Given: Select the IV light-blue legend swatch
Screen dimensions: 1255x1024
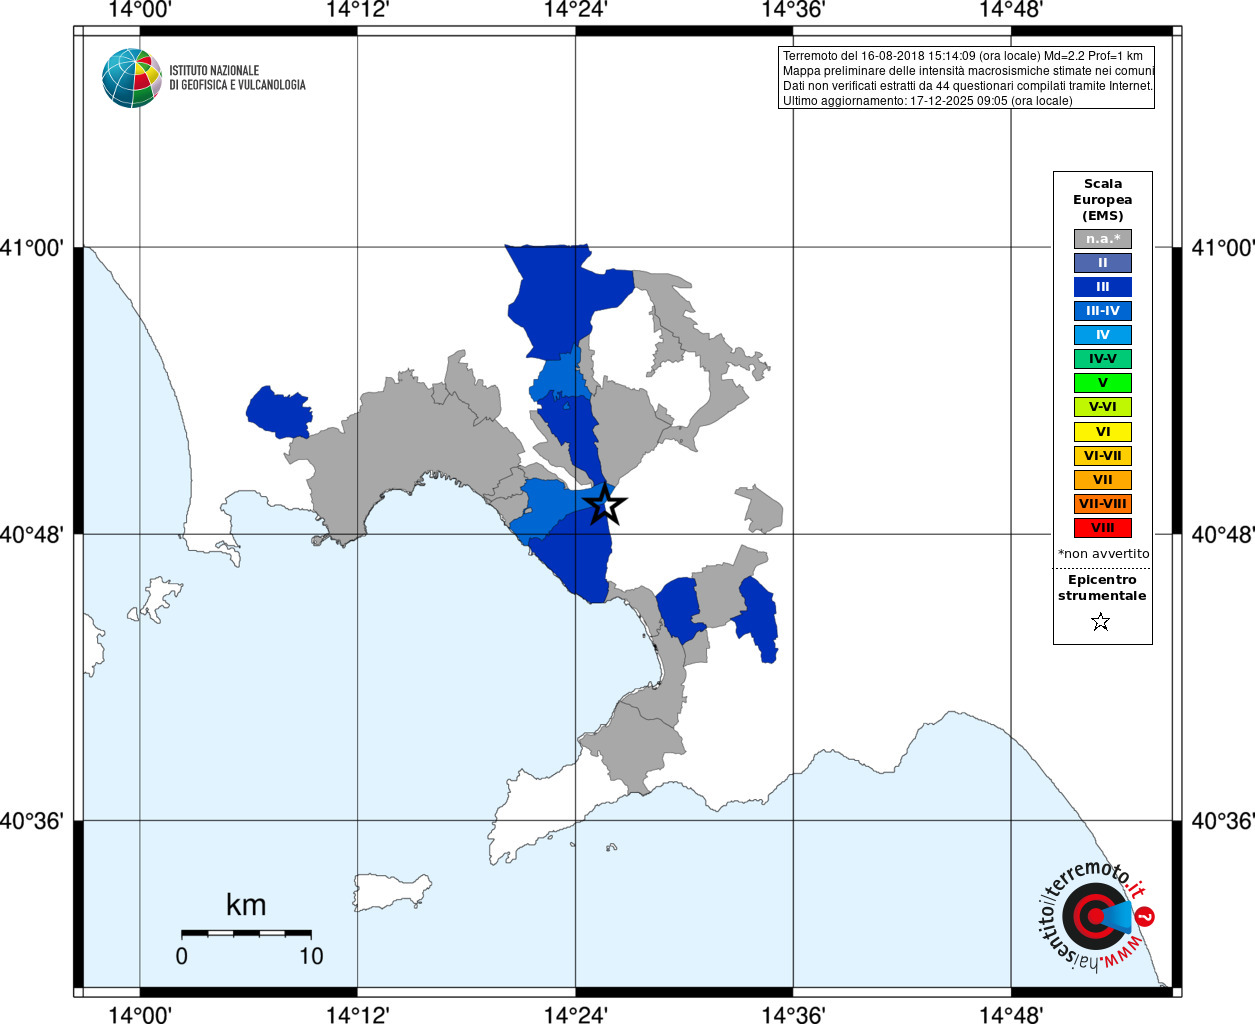Looking at the screenshot, I should [1103, 335].
